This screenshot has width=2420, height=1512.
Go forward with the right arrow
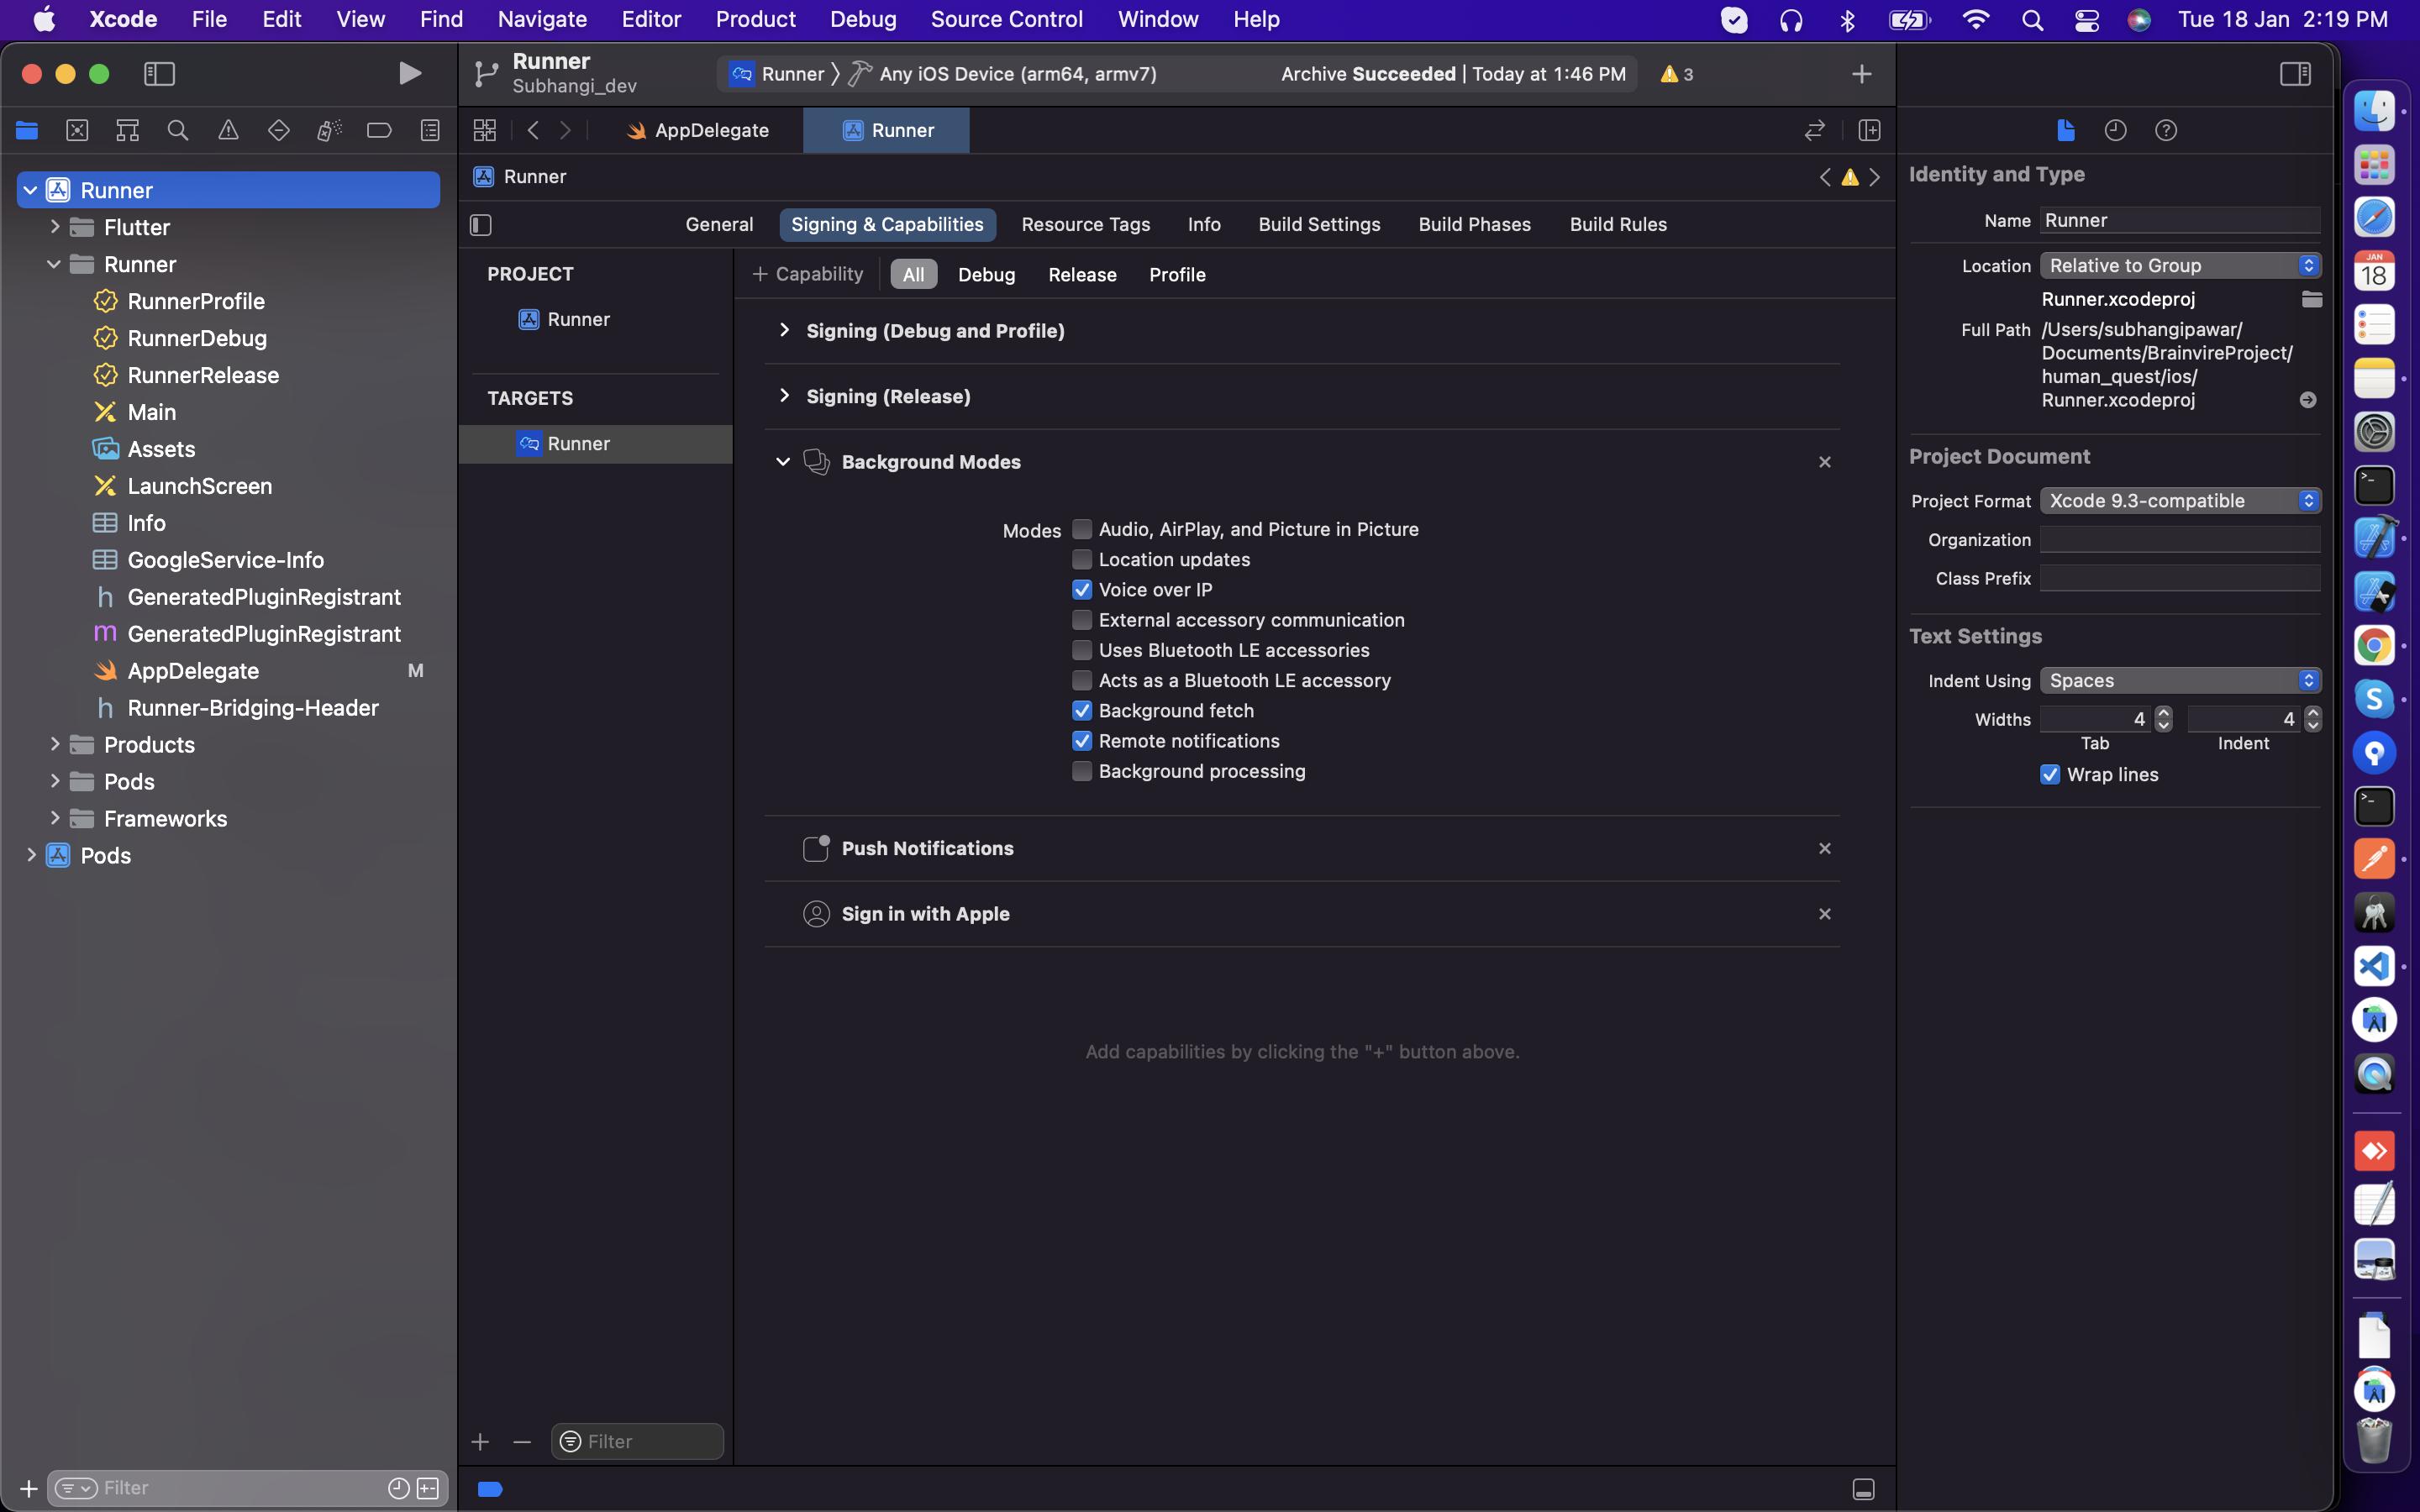[565, 130]
